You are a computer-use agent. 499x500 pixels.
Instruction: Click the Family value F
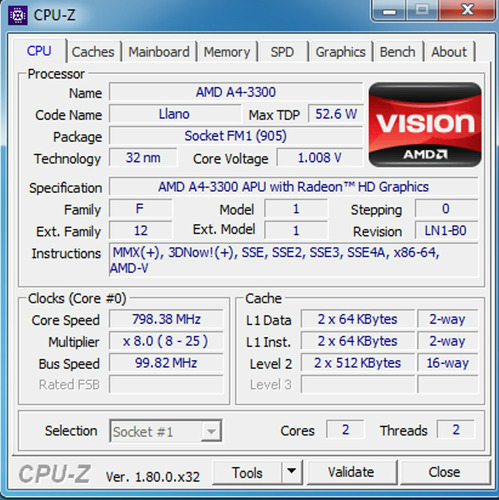140,209
